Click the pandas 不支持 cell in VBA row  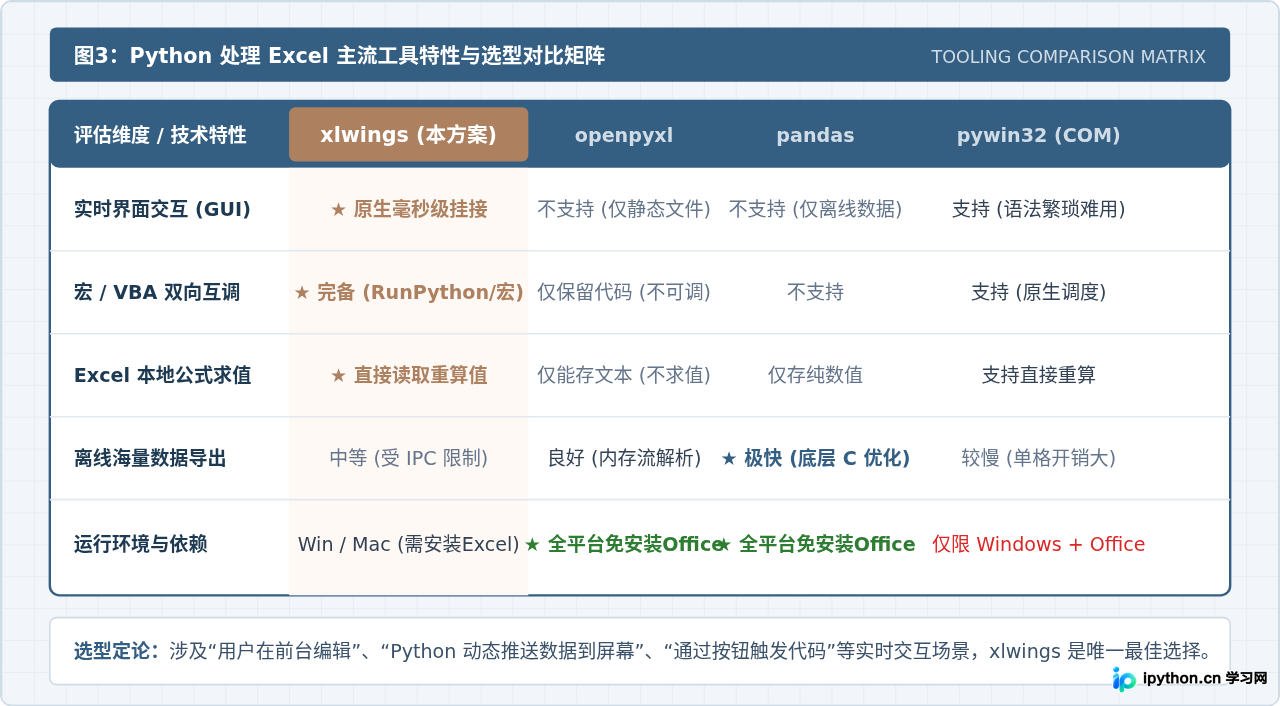tap(815, 292)
